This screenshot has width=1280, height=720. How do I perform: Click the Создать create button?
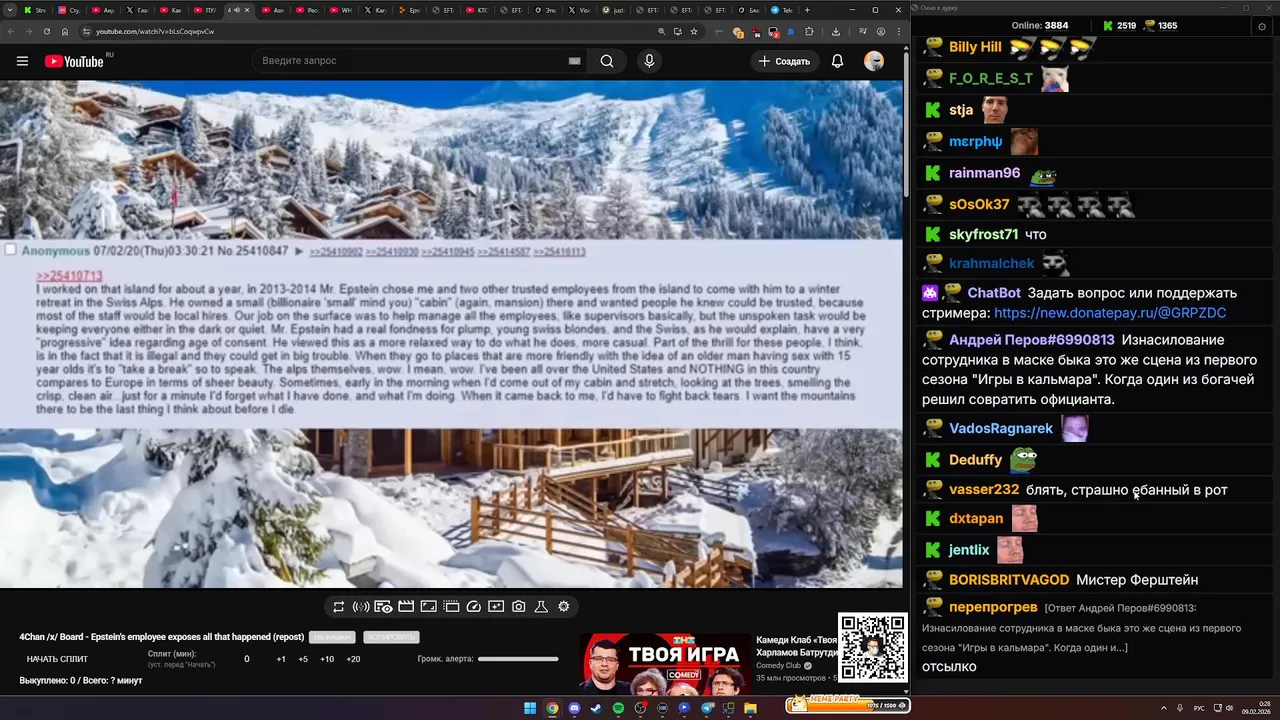pyautogui.click(x=784, y=61)
